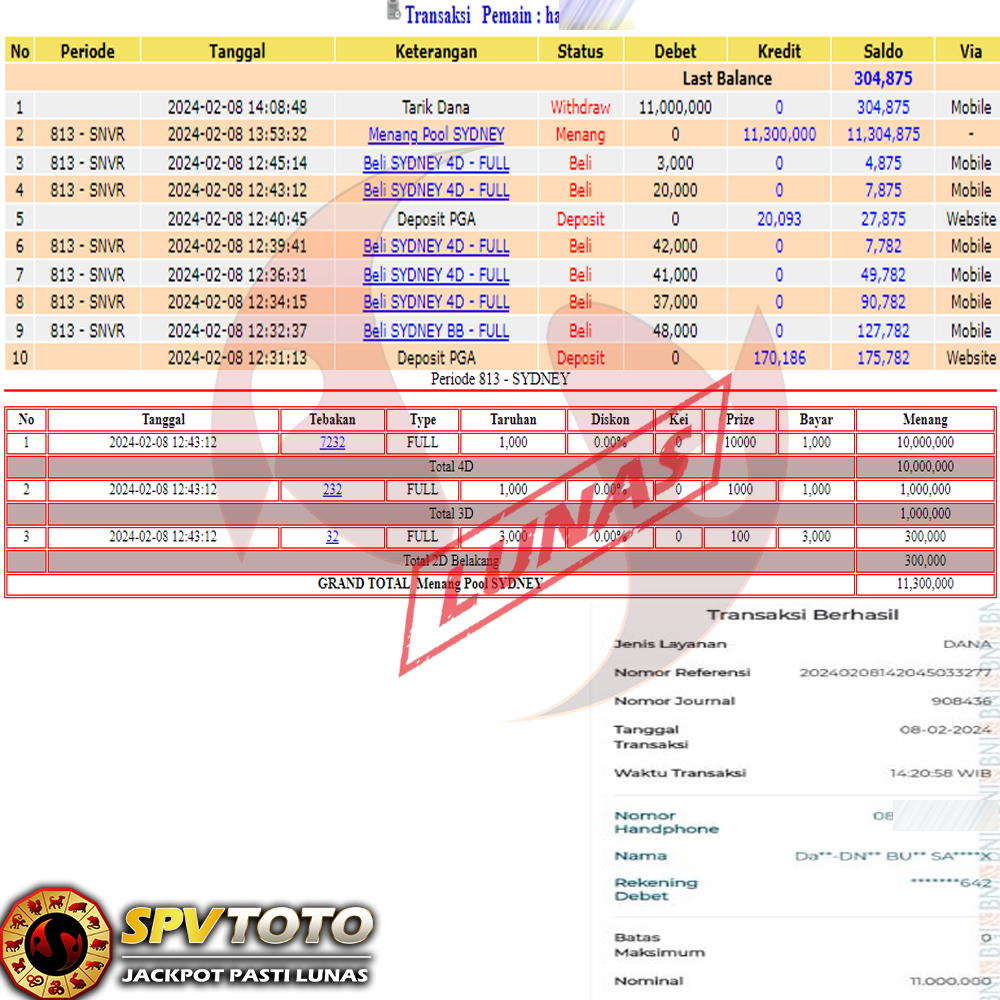The height and width of the screenshot is (1000, 1000).
Task: Click tebakan number 7232 link
Action: (332, 442)
